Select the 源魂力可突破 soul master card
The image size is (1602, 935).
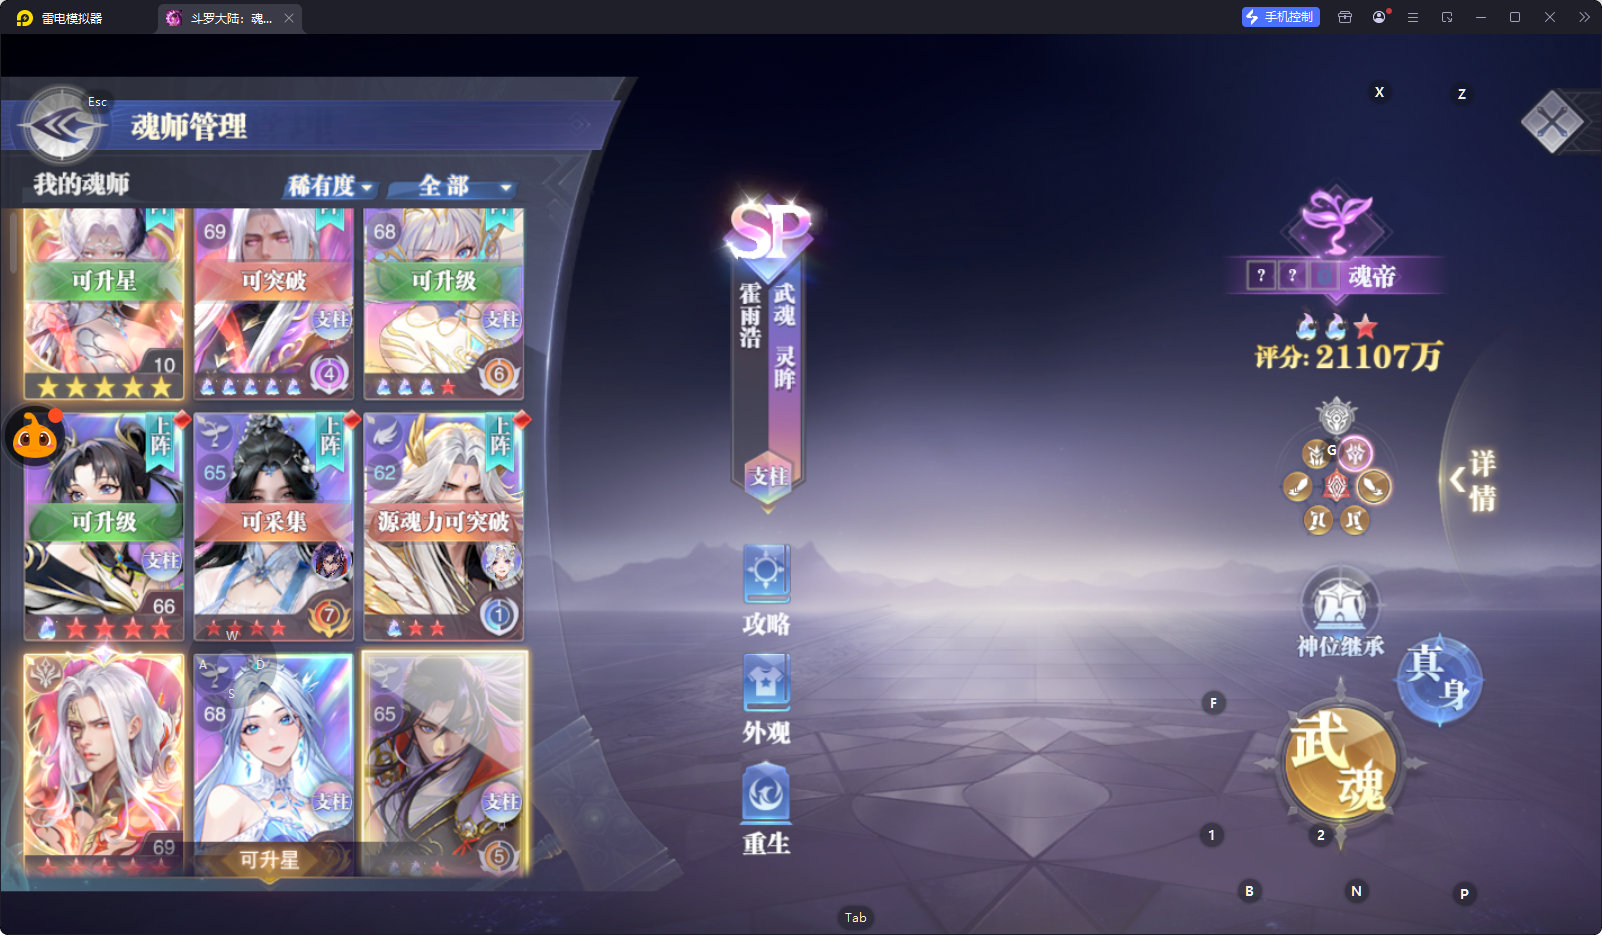point(443,527)
